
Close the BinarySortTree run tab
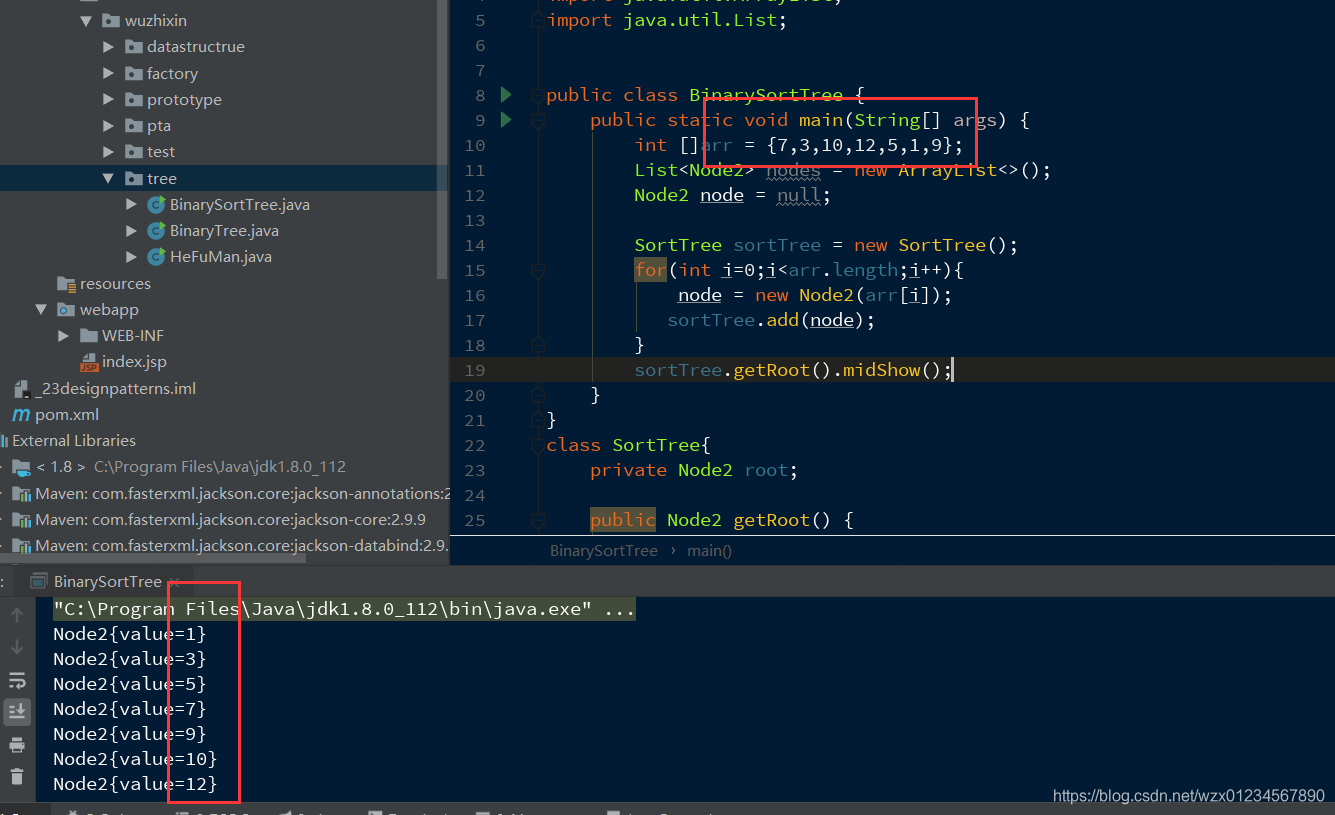click(173, 582)
